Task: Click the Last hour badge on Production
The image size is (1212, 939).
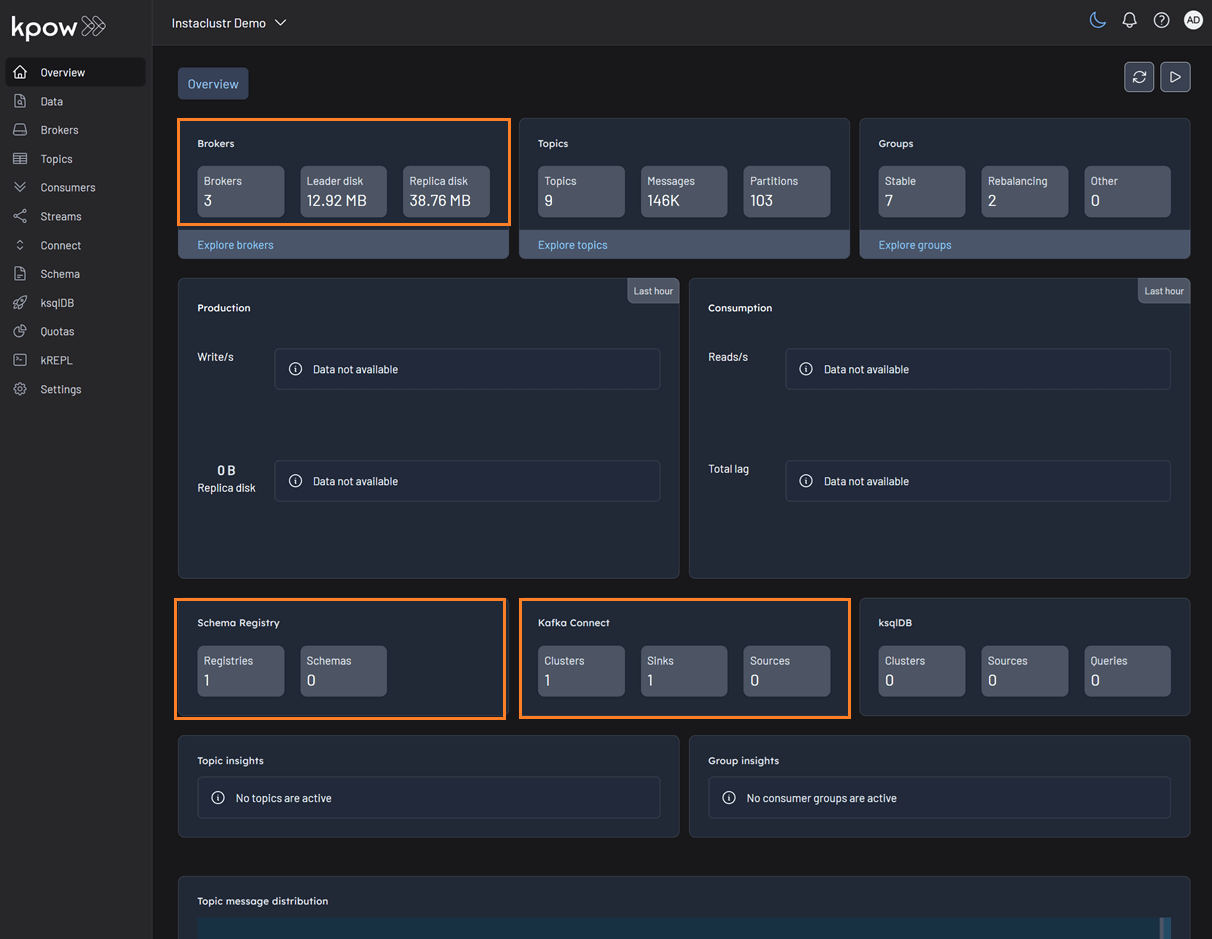Action: tap(653, 291)
